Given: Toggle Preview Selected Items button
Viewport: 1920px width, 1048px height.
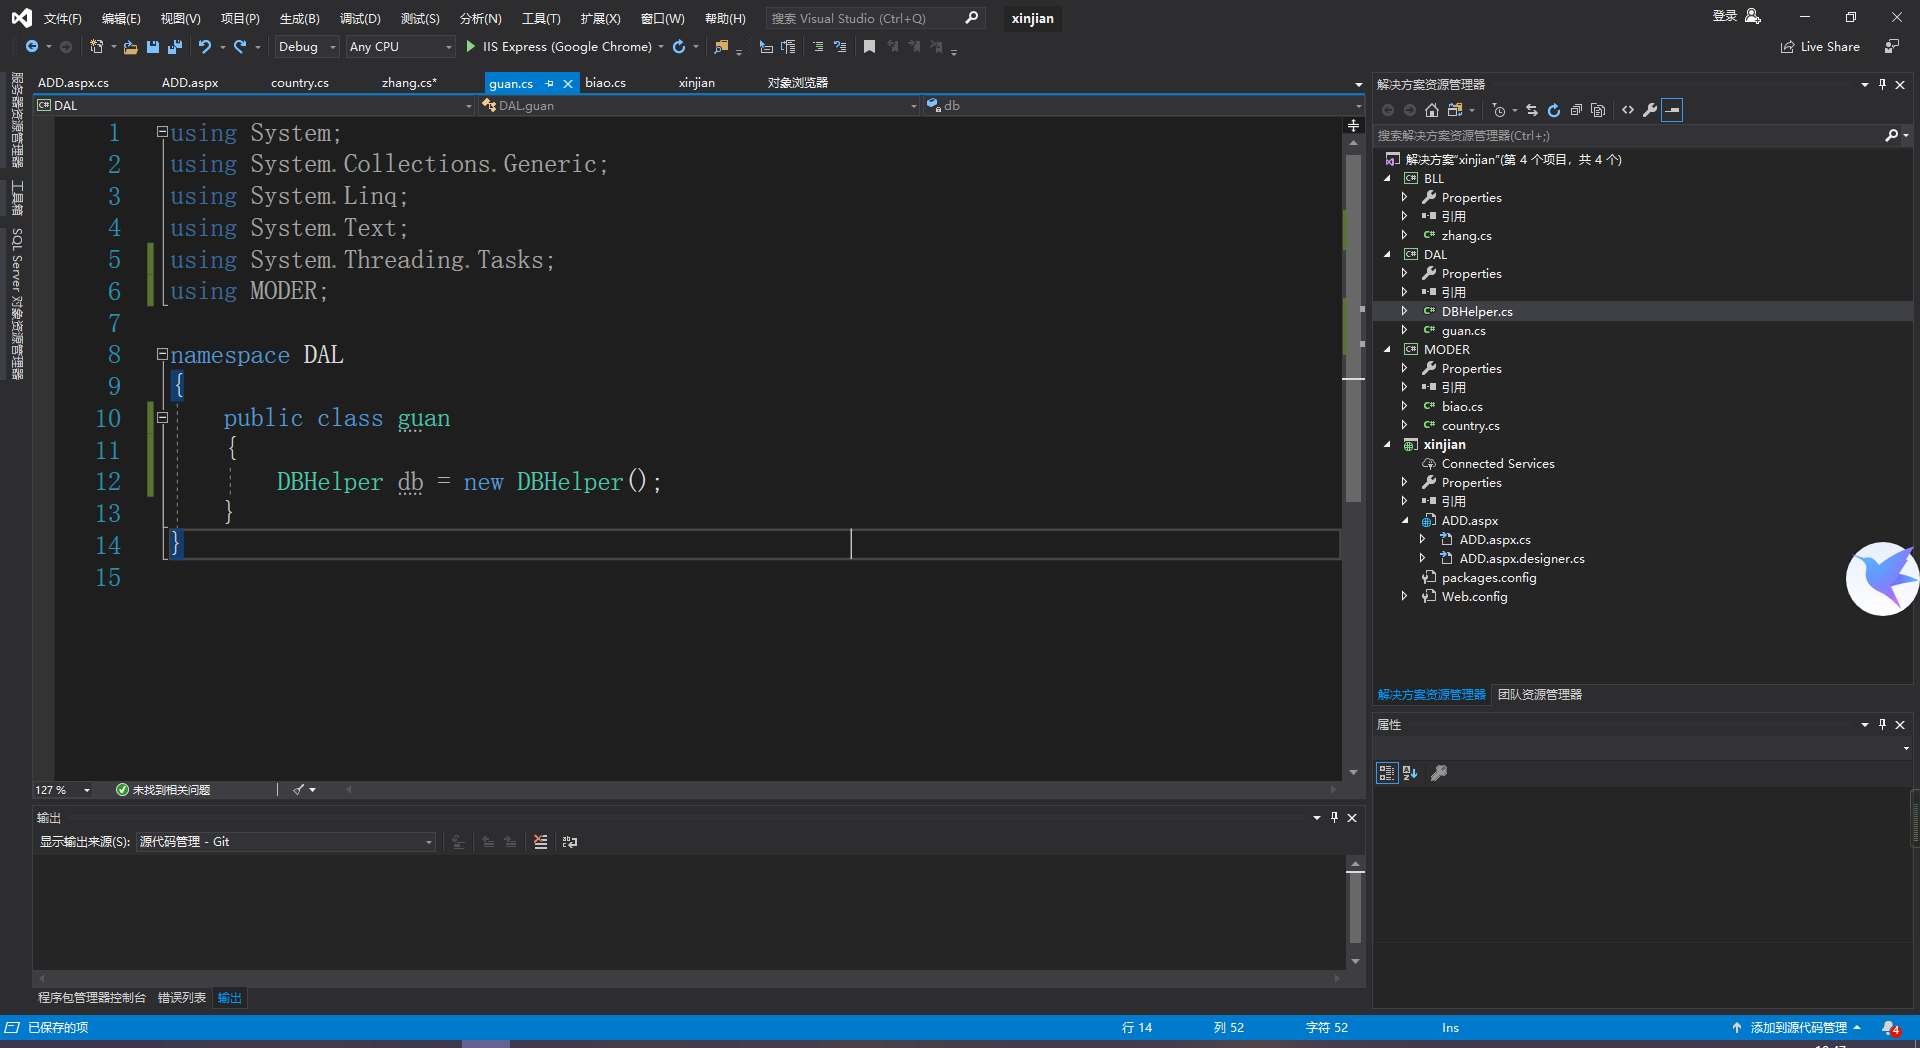Looking at the screenshot, I should point(1672,110).
